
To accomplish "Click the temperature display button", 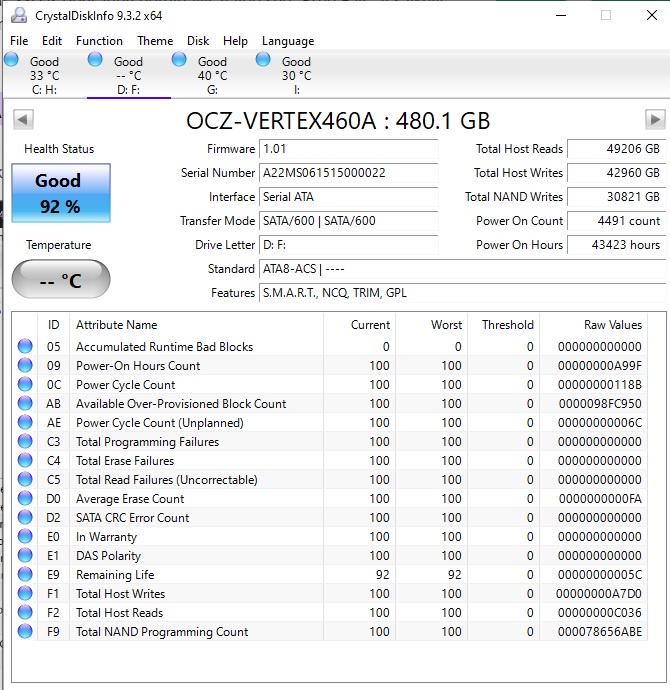I will tap(59, 280).
